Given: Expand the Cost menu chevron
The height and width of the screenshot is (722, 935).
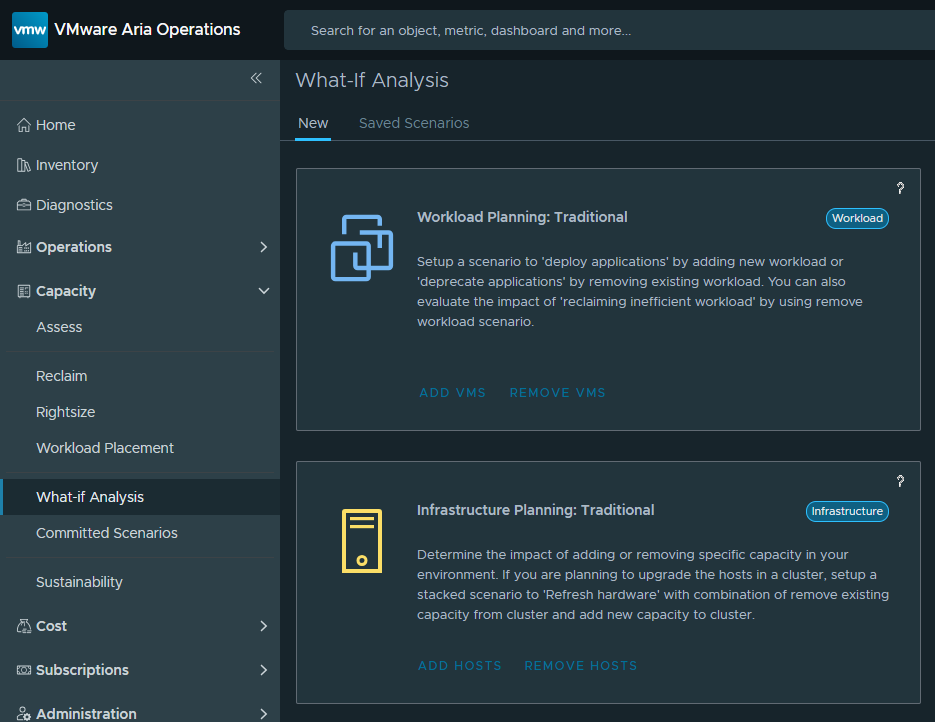Looking at the screenshot, I should point(264,626).
